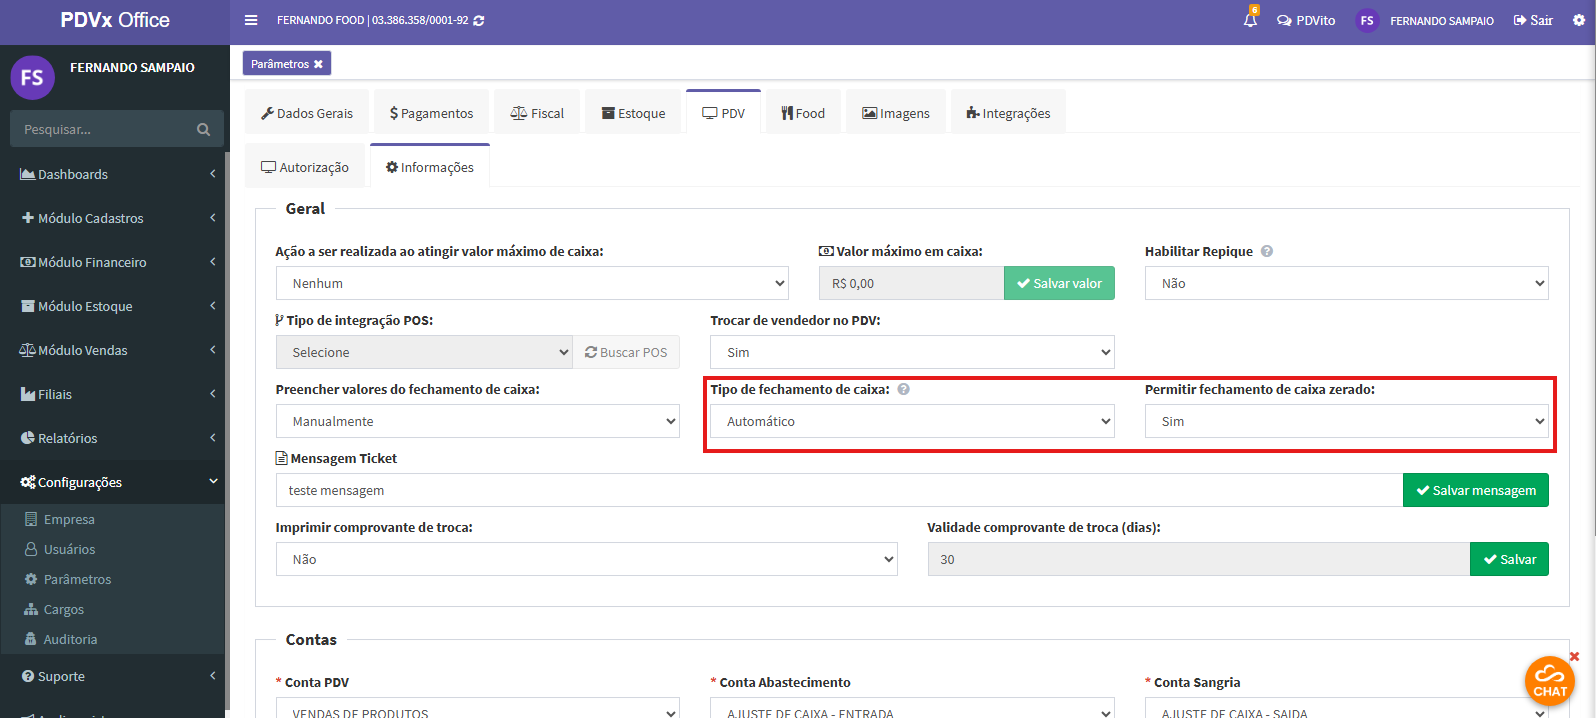
Task: Open Cargos under Configurações
Action: (63, 609)
